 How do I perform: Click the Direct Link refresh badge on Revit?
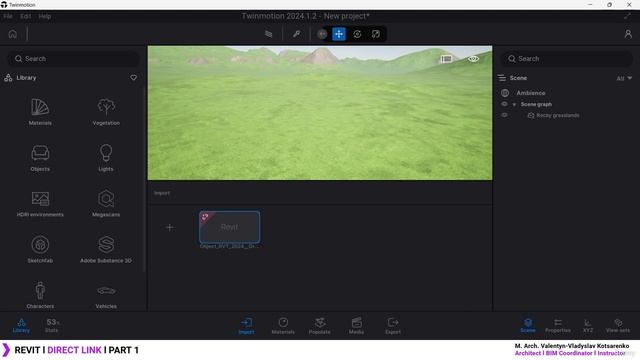click(205, 217)
